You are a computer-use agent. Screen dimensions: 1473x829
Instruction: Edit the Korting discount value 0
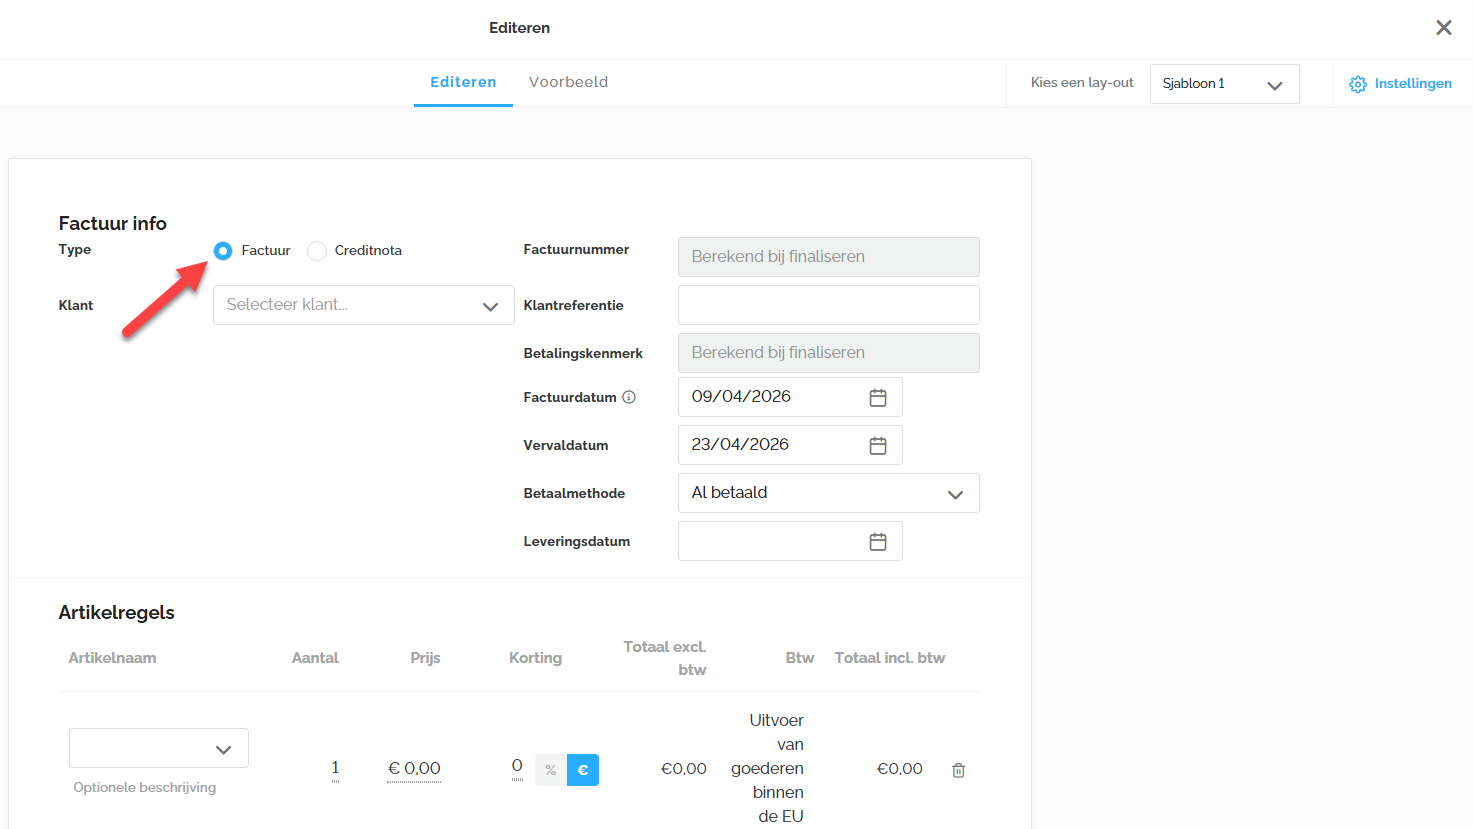point(517,766)
